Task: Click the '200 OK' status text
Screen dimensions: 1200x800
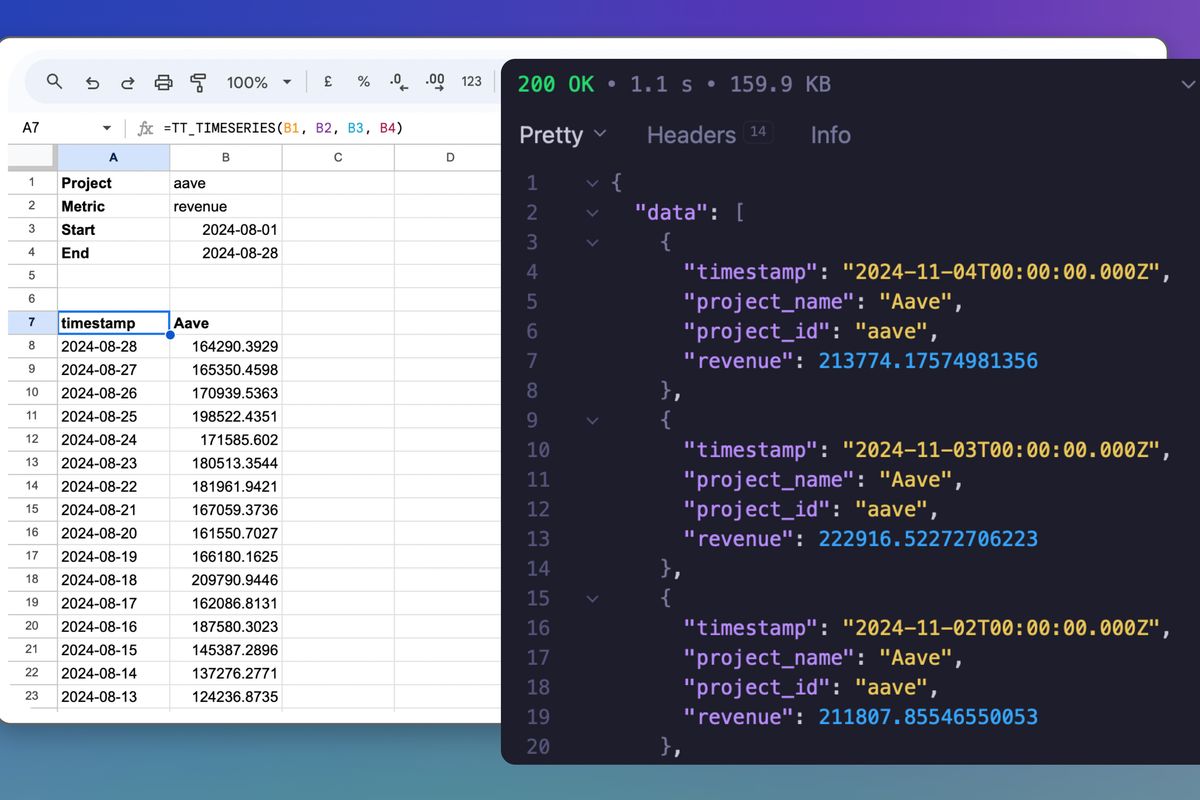Action: 556,84
